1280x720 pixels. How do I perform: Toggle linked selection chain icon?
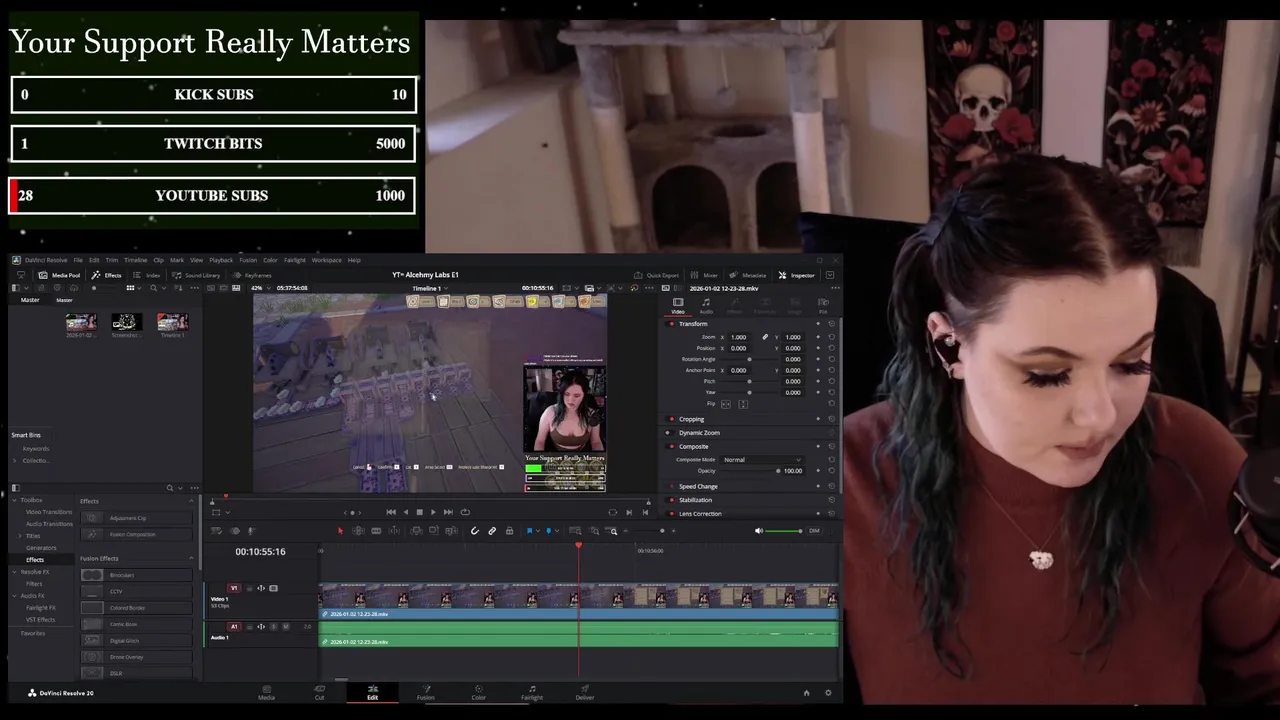coord(492,531)
